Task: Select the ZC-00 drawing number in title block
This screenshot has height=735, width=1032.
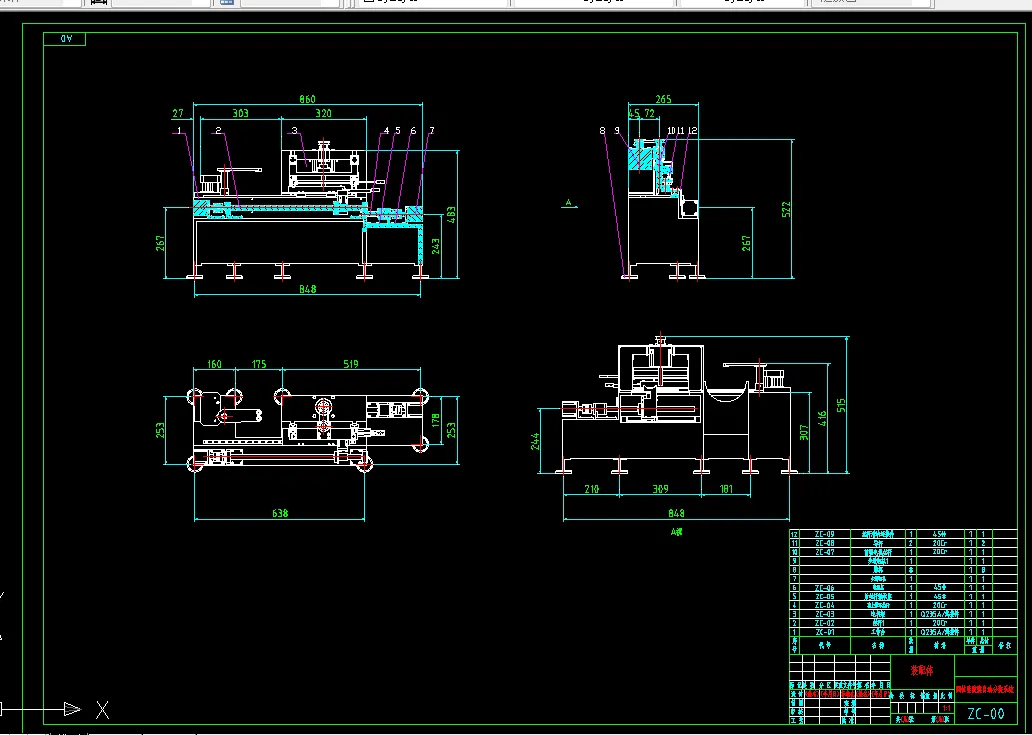Action: 986,713
